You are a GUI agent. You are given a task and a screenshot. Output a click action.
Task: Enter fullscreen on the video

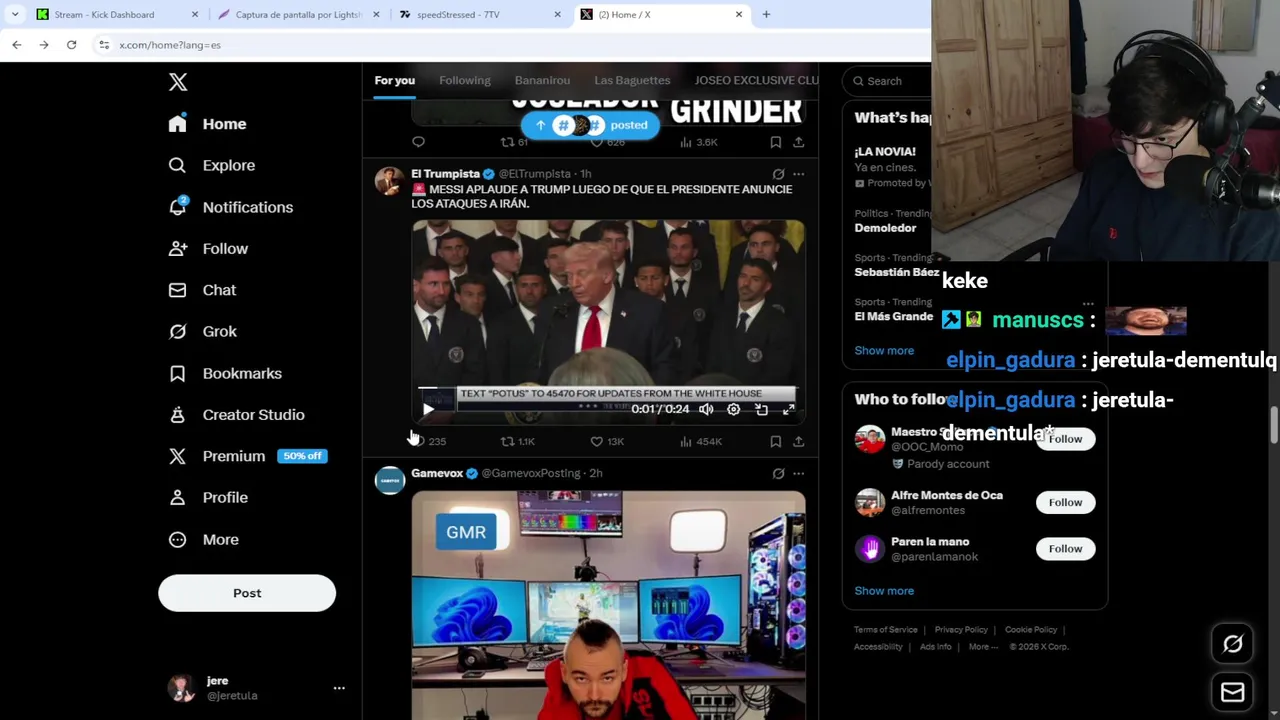(788, 409)
